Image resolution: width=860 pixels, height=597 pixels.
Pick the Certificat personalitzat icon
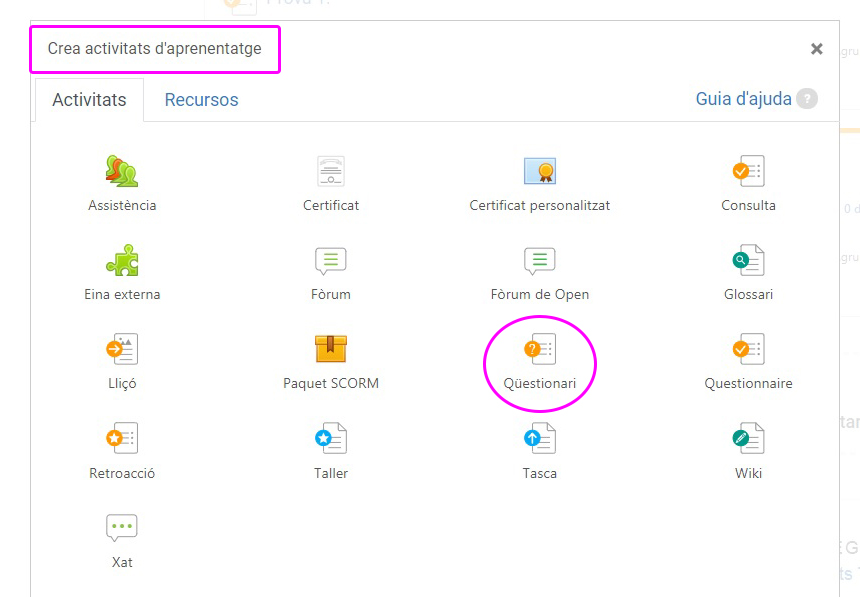click(x=540, y=171)
